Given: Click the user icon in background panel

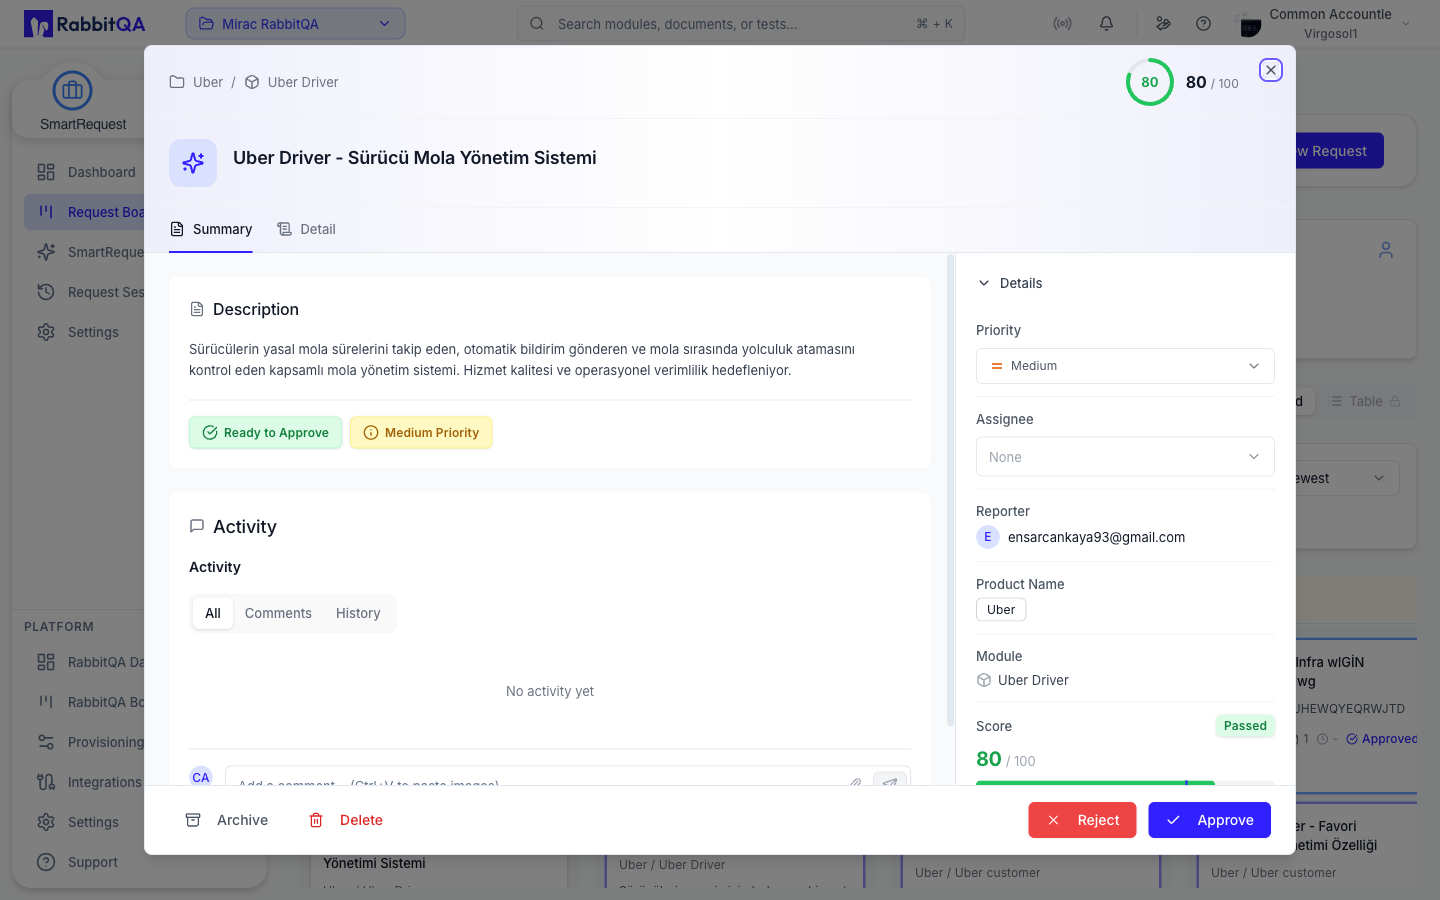Looking at the screenshot, I should pyautogui.click(x=1386, y=250).
